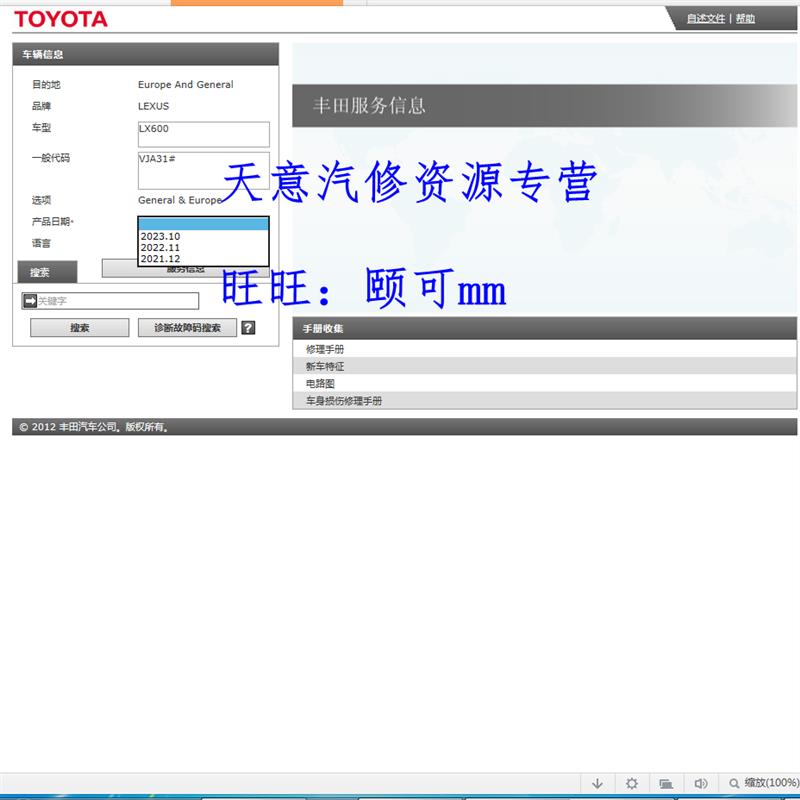This screenshot has height=800, width=800.
Task: Open the 帮助 link
Action: (745, 18)
